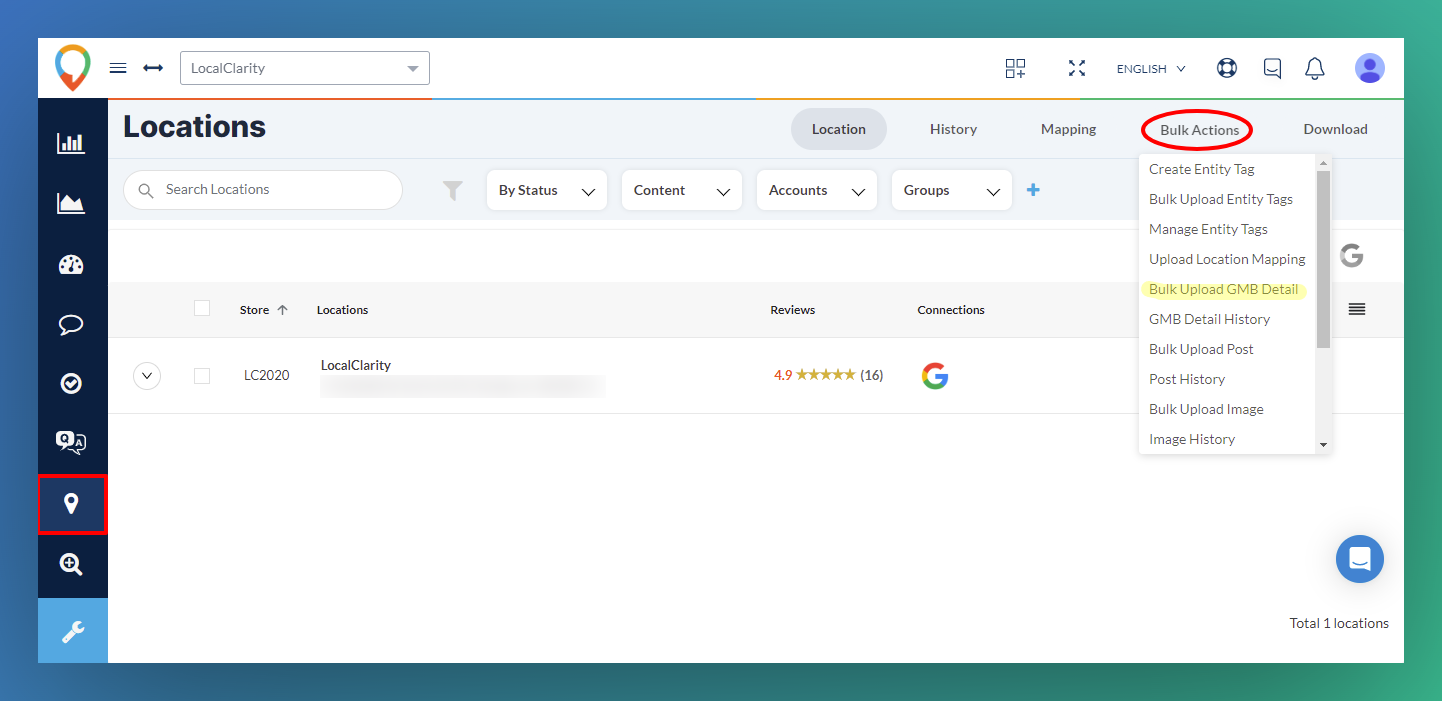Open the ENGLISH language dropdown
The width and height of the screenshot is (1442, 701).
(1151, 69)
